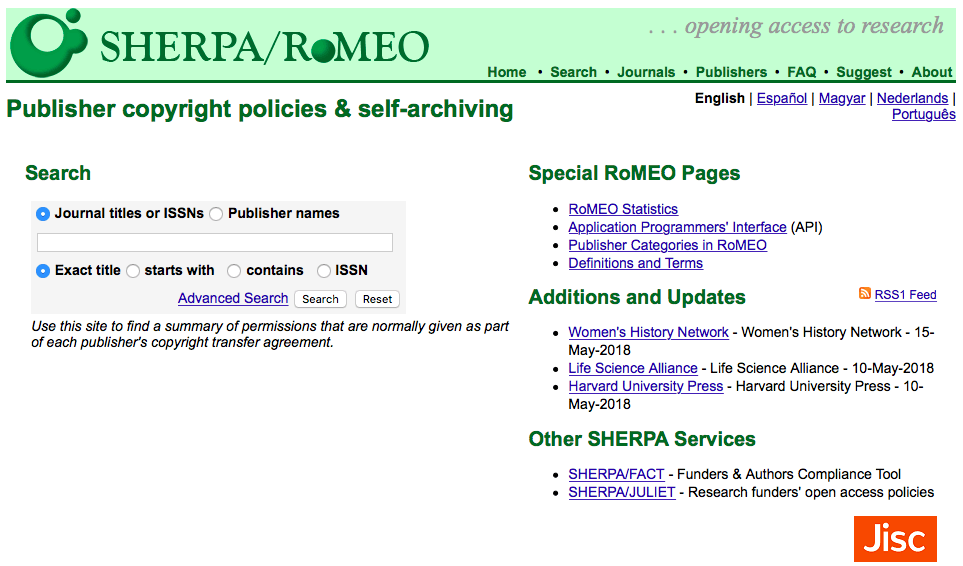Viewport: 963px width, 566px height.
Task: Click the search text input field
Action: (215, 242)
